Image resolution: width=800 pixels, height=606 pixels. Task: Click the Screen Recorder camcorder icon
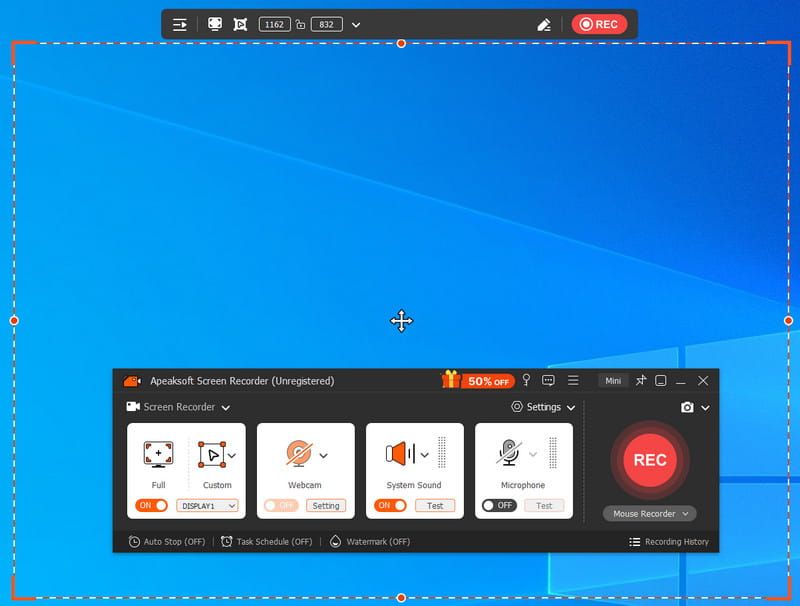tap(133, 407)
